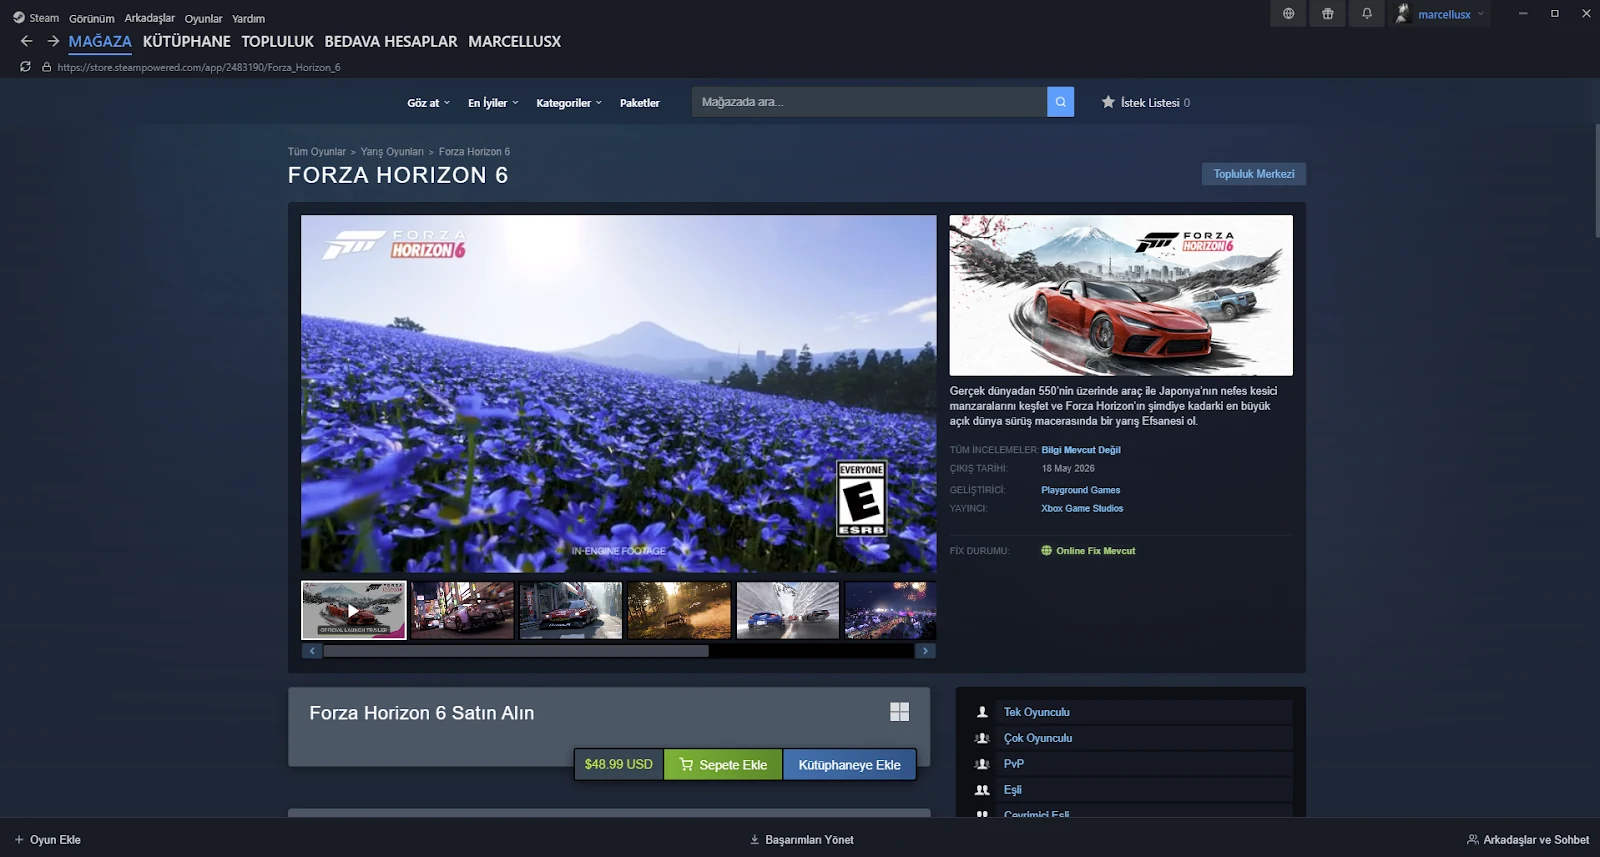Screen dimensions: 1600x857
Task: Open the Paketler link
Action: 640,103
